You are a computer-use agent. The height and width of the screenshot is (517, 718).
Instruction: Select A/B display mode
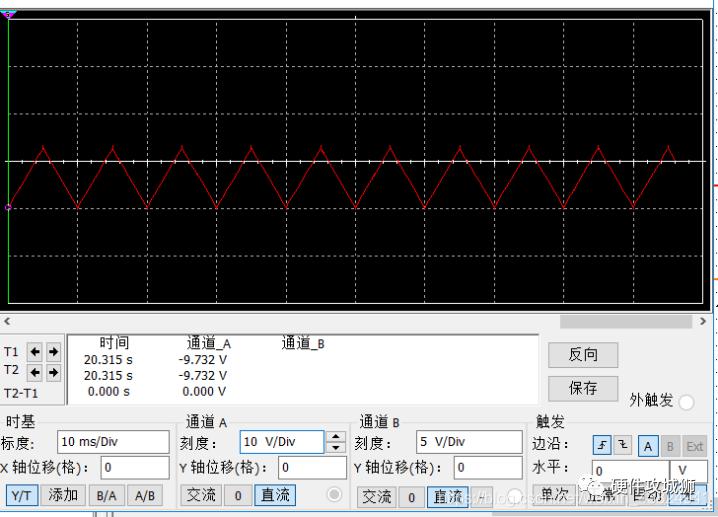click(x=145, y=495)
